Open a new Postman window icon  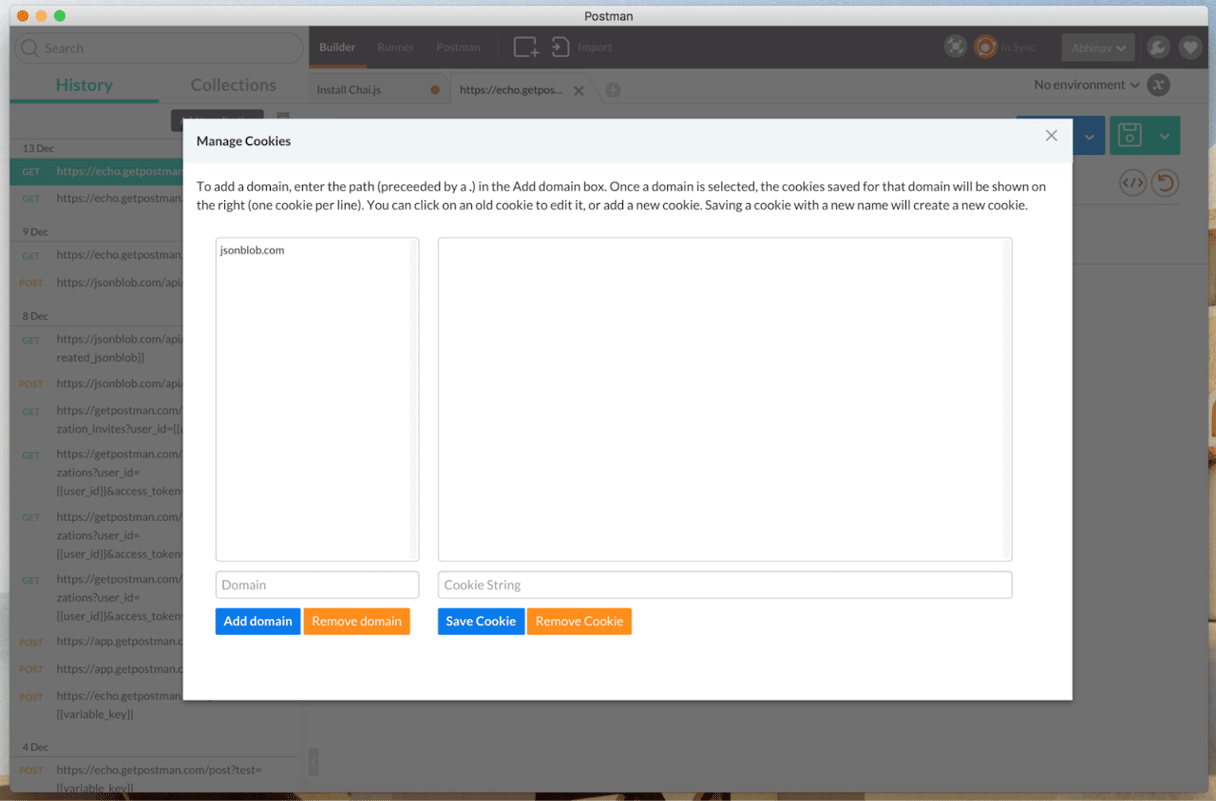tap(526, 47)
